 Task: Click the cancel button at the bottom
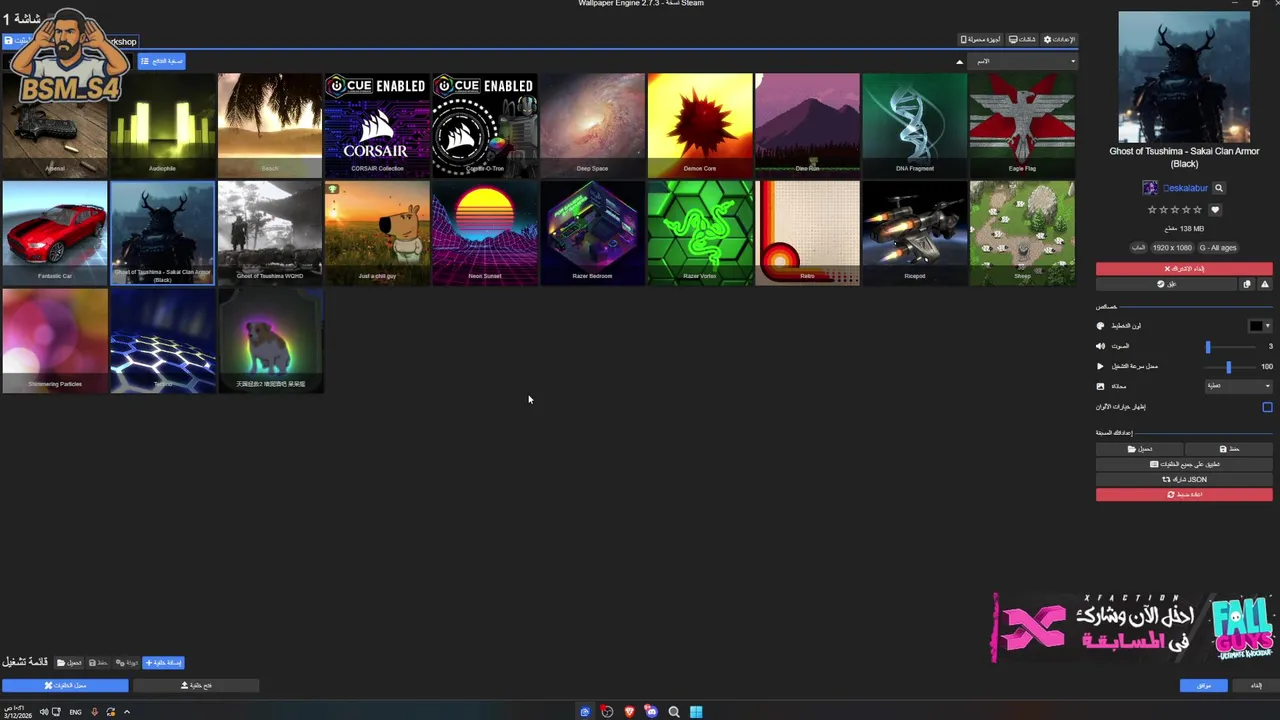1255,685
